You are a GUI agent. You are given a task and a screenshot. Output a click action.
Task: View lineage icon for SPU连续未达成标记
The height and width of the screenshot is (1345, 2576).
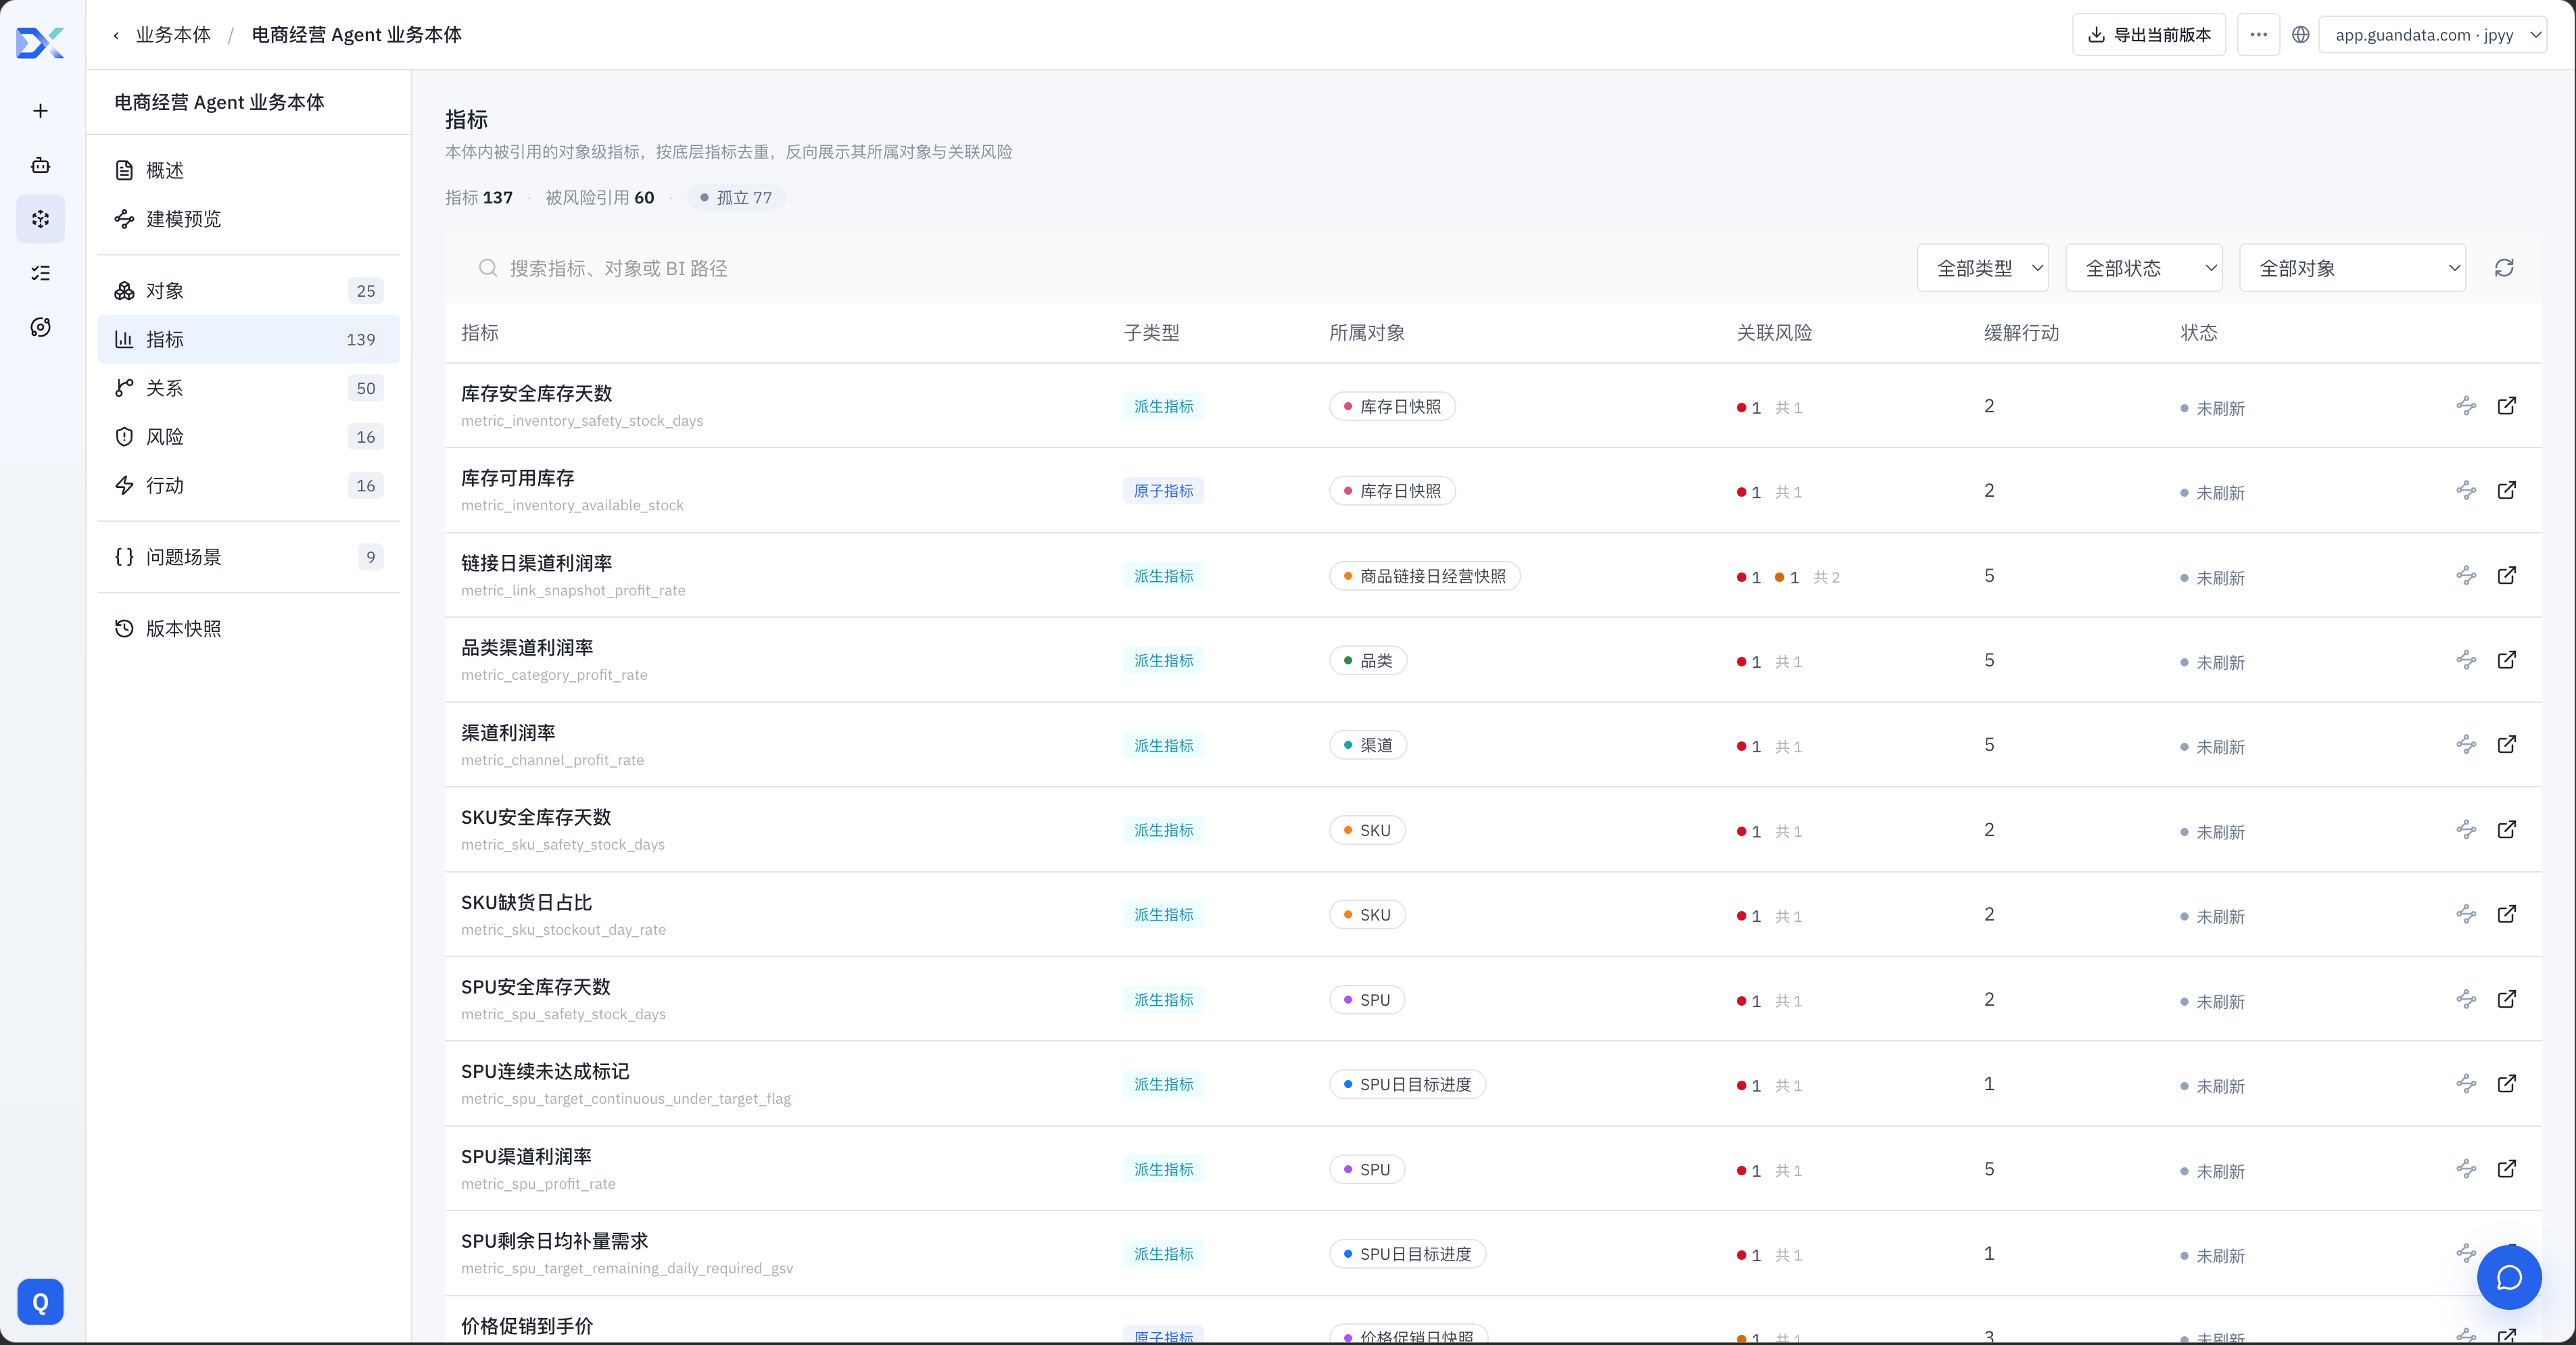2466,1084
